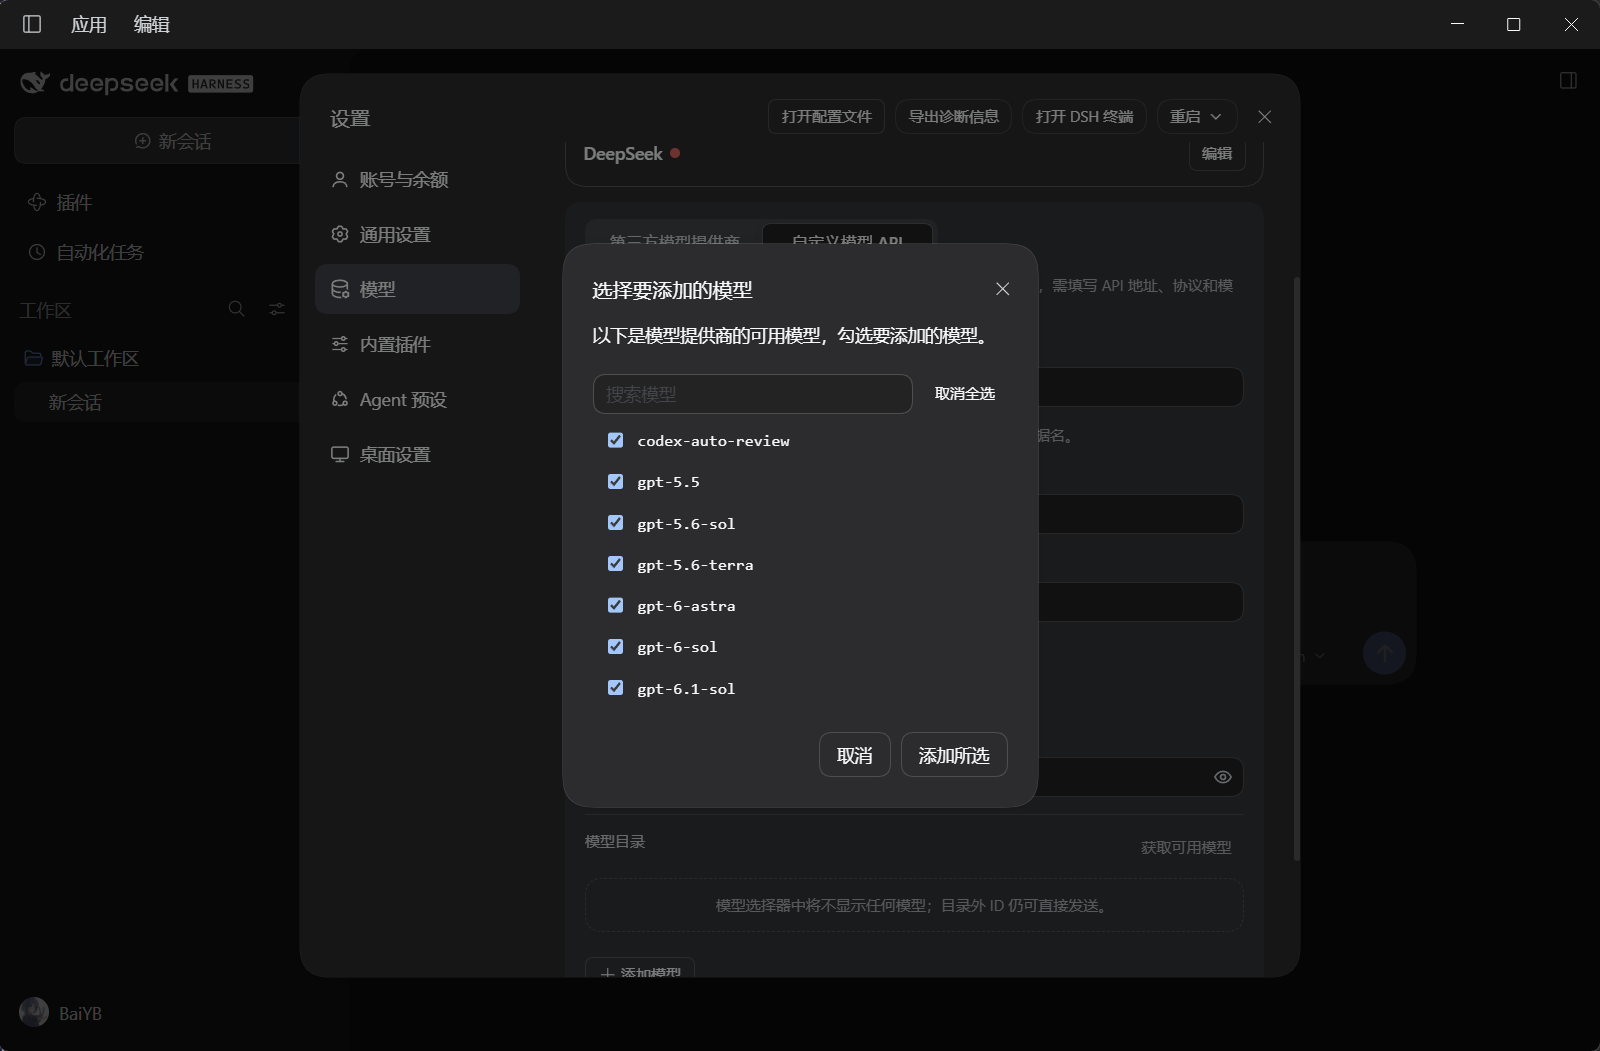
Task: Toggle the right side panel icon
Action: click(x=1568, y=80)
